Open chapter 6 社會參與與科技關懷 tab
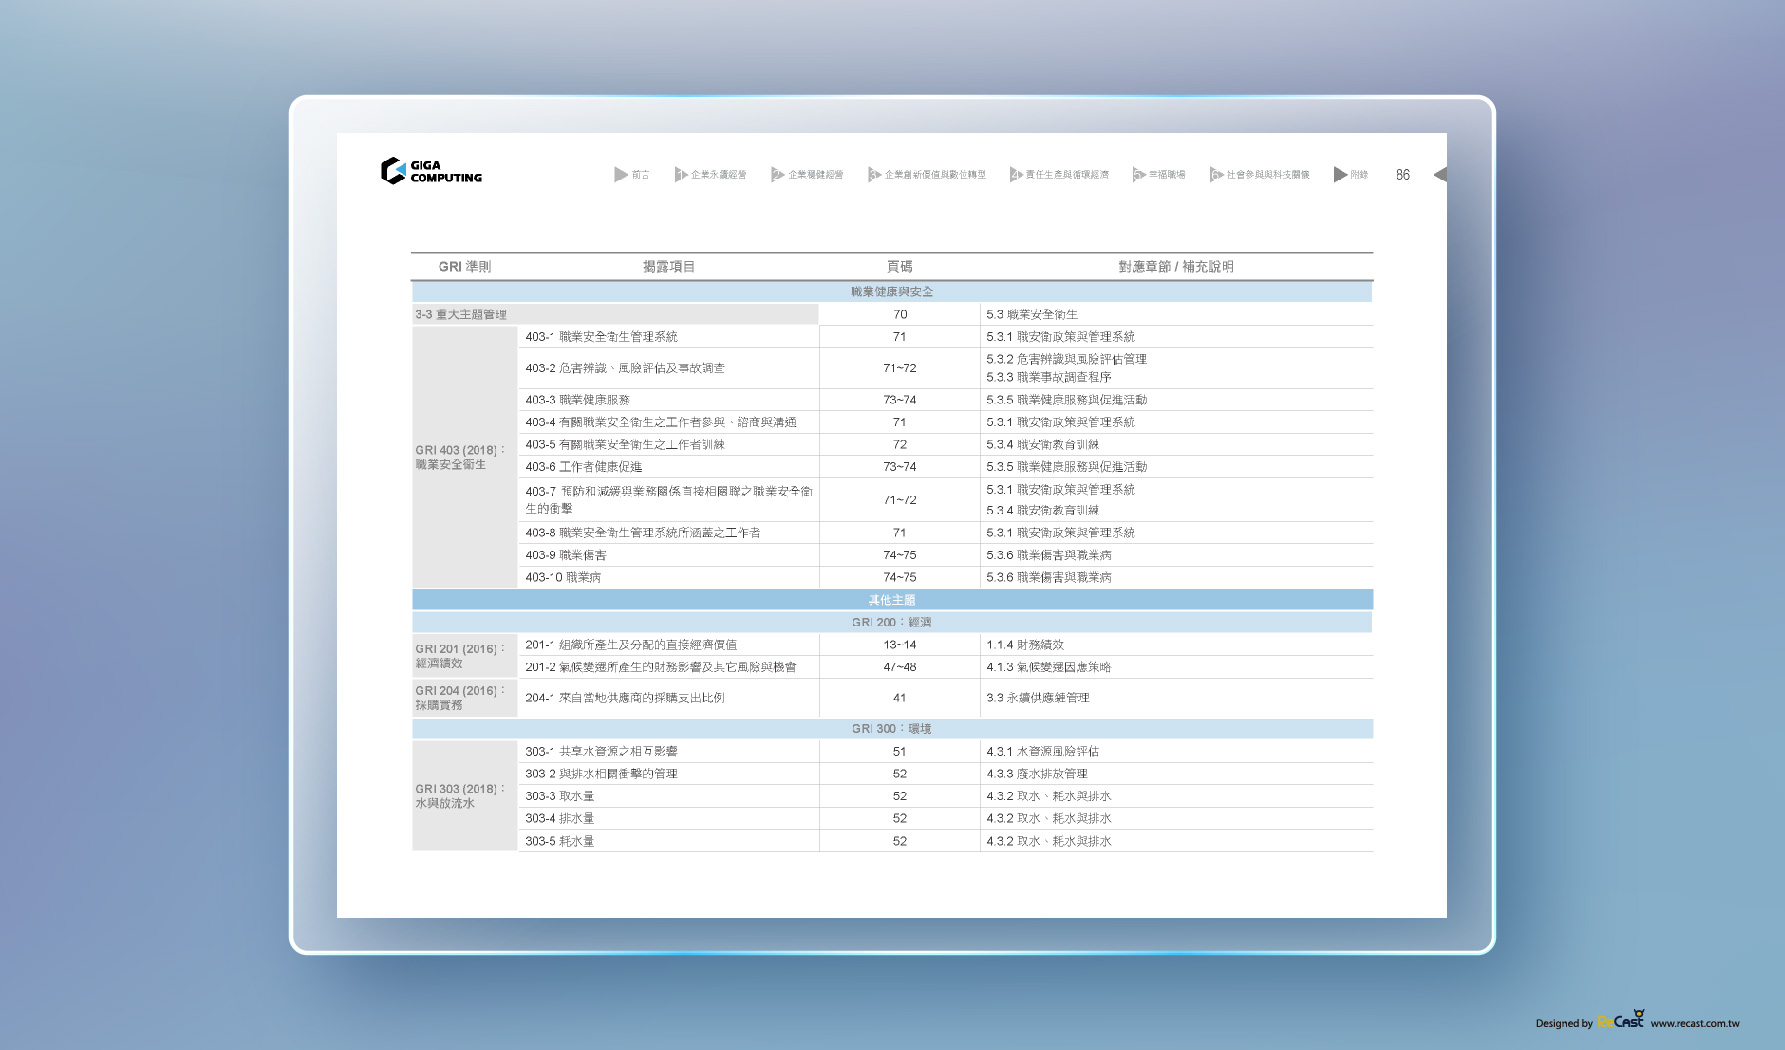The image size is (1785, 1050). coord(1259,174)
